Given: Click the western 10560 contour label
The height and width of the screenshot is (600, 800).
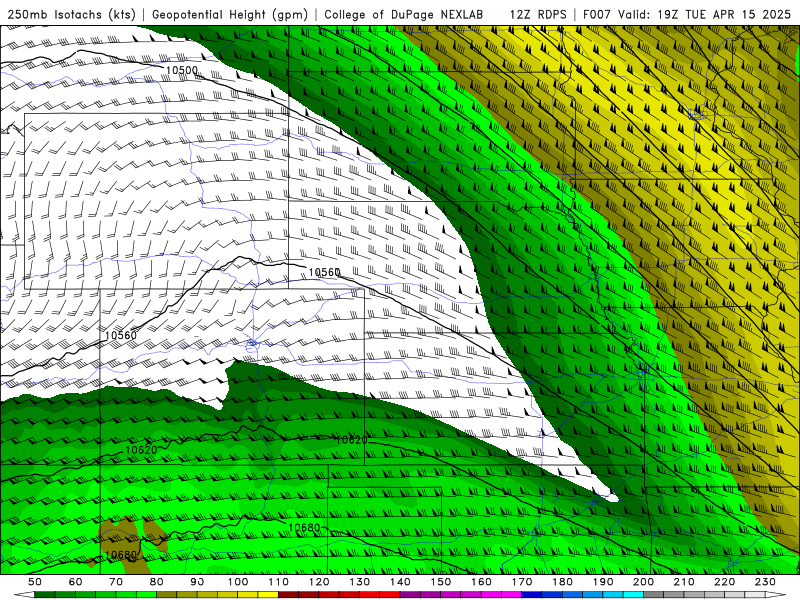Looking at the screenshot, I should [x=121, y=335].
